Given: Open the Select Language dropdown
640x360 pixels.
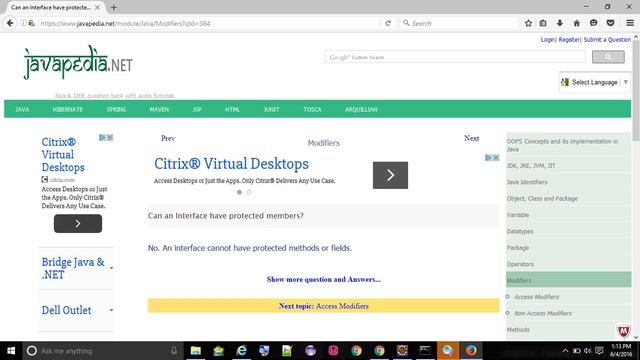Looking at the screenshot, I should coord(595,82).
